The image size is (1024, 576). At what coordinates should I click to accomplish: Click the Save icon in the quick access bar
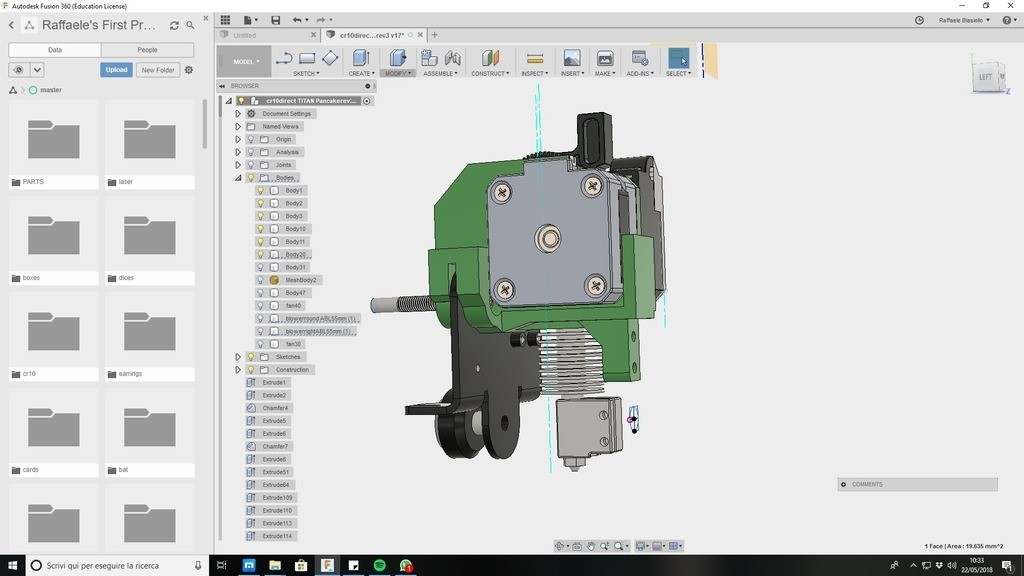pos(276,20)
